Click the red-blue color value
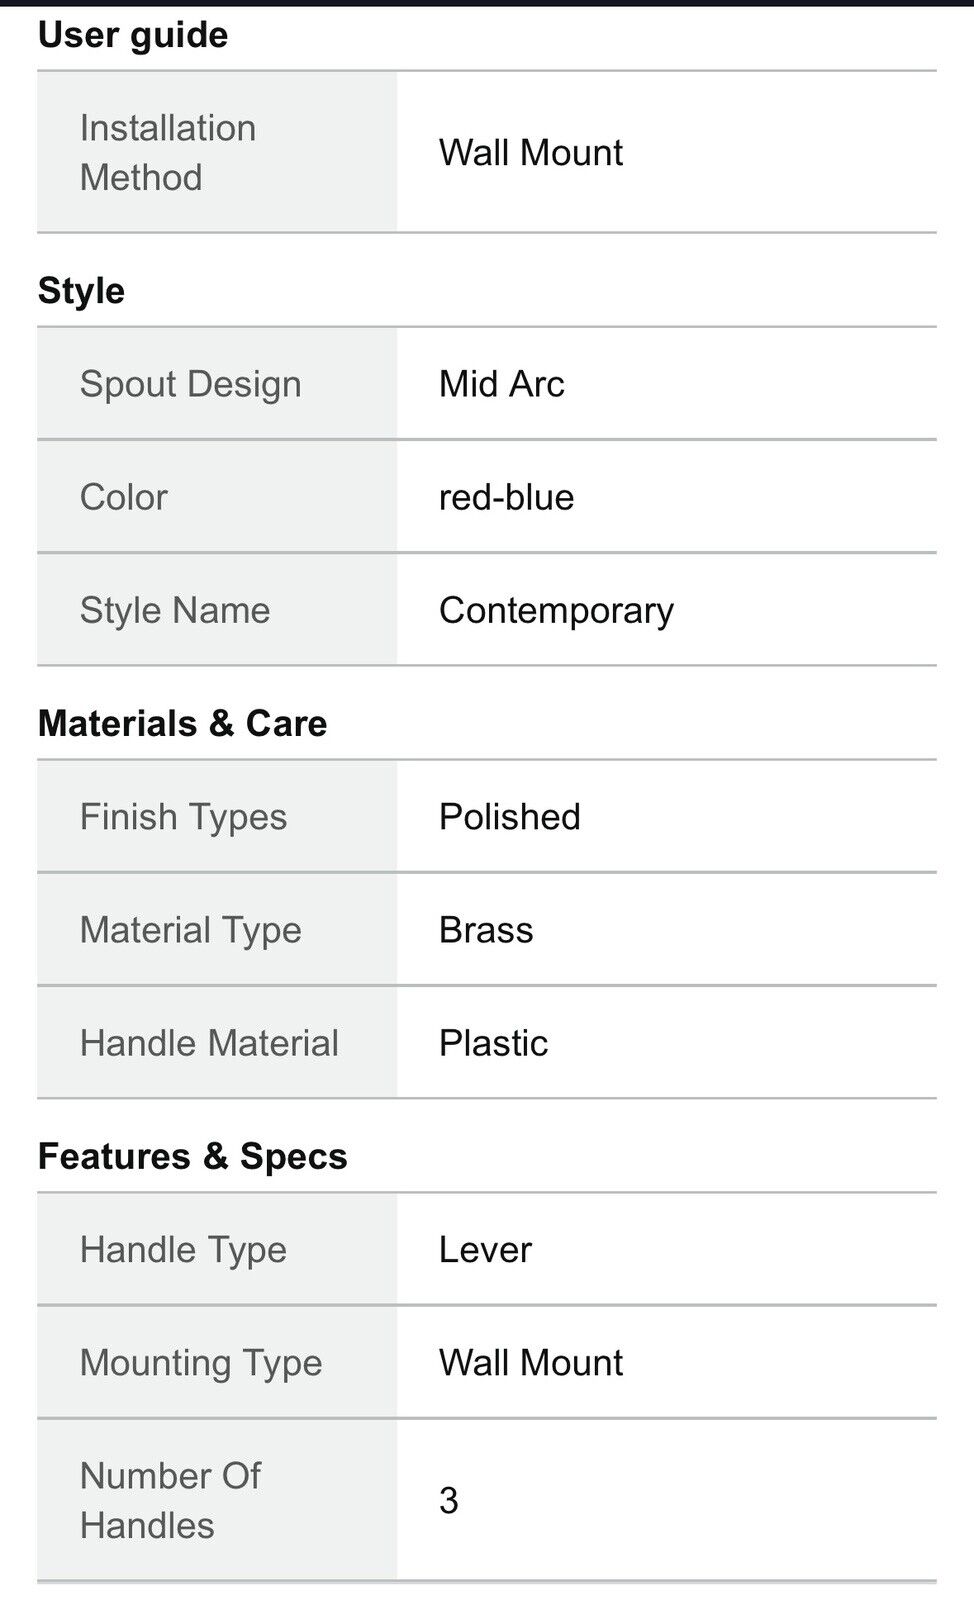This screenshot has height=1600, width=974. (507, 497)
